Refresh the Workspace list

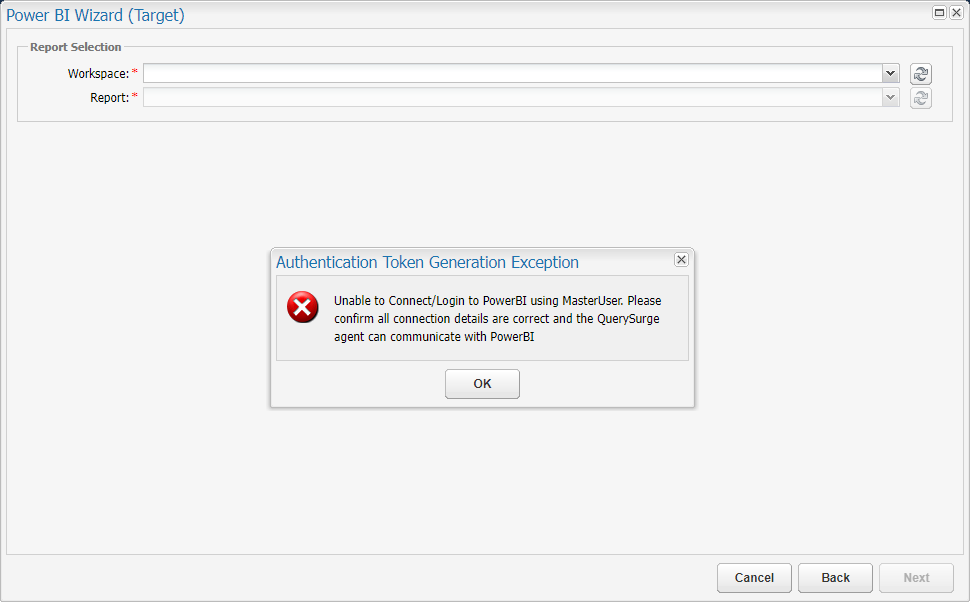(921, 74)
